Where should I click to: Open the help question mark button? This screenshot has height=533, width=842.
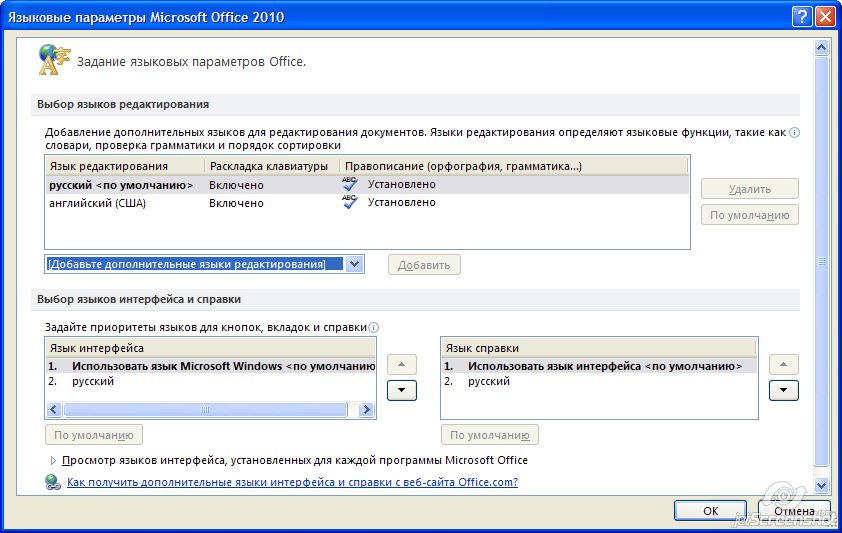click(x=802, y=17)
